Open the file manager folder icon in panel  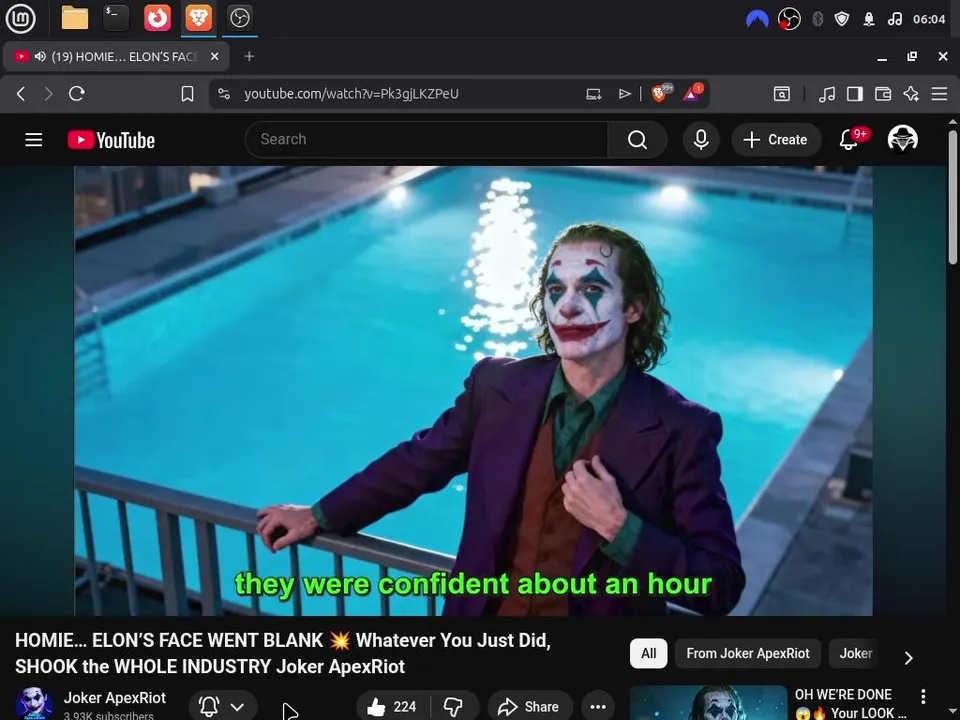tap(75, 18)
